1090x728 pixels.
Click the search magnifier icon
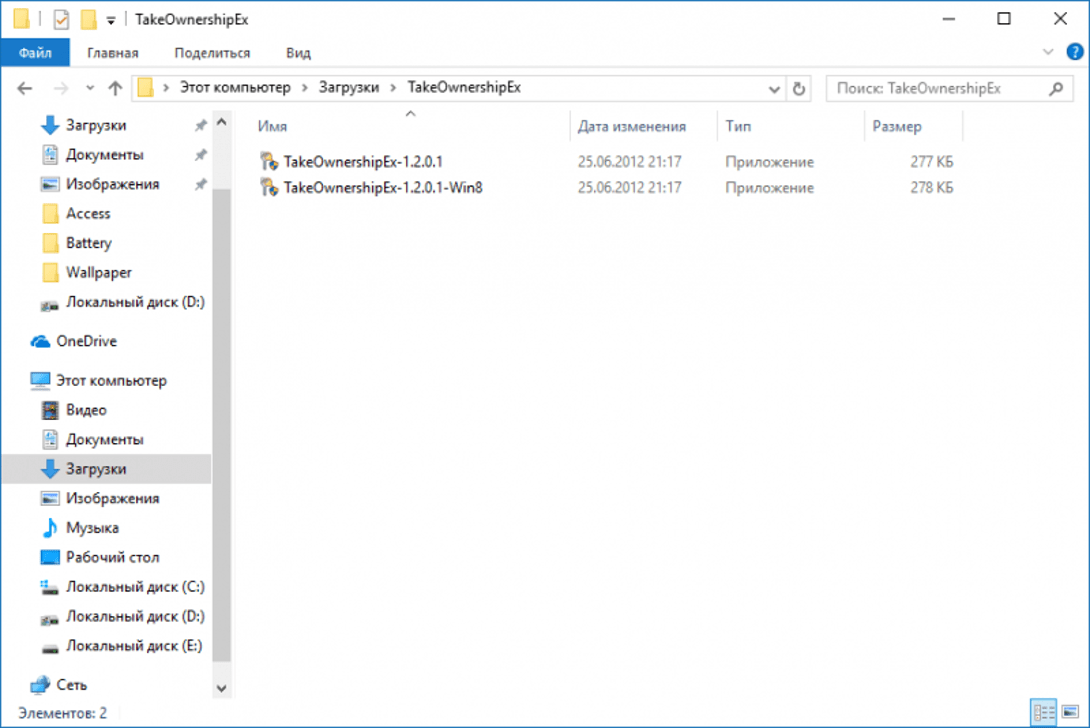1055,88
